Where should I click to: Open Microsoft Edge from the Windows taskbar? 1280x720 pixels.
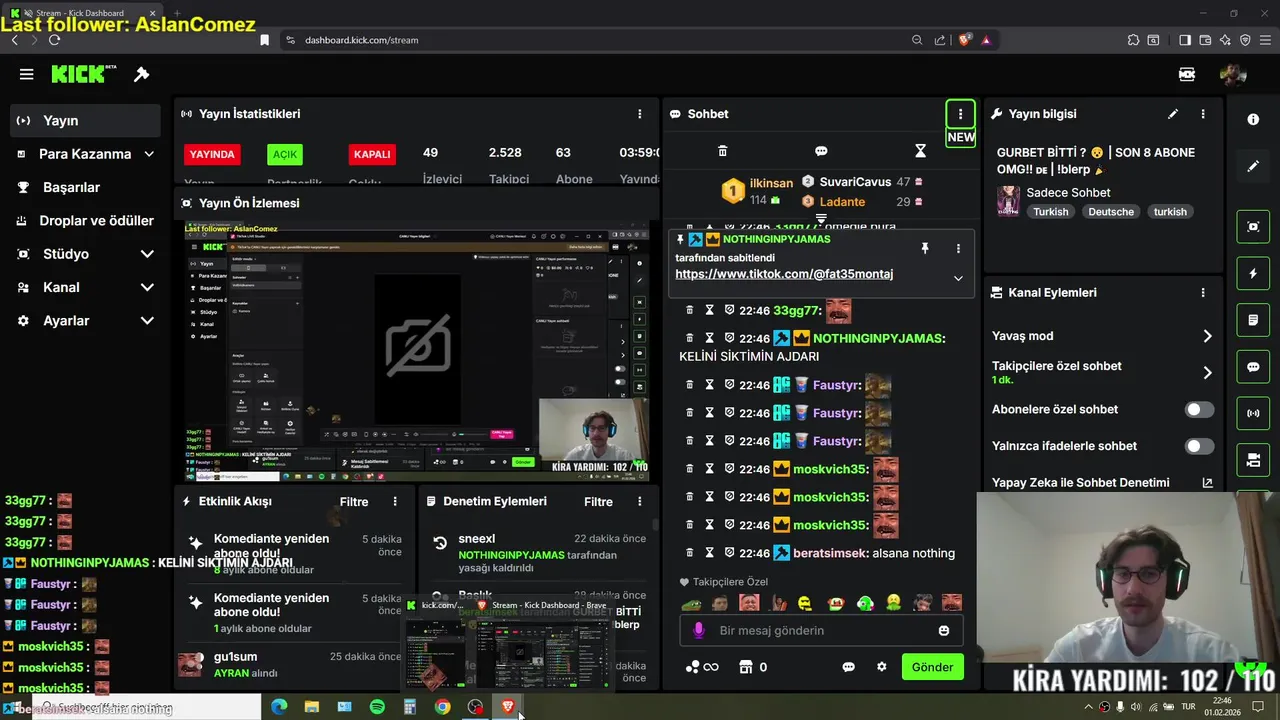pos(279,707)
